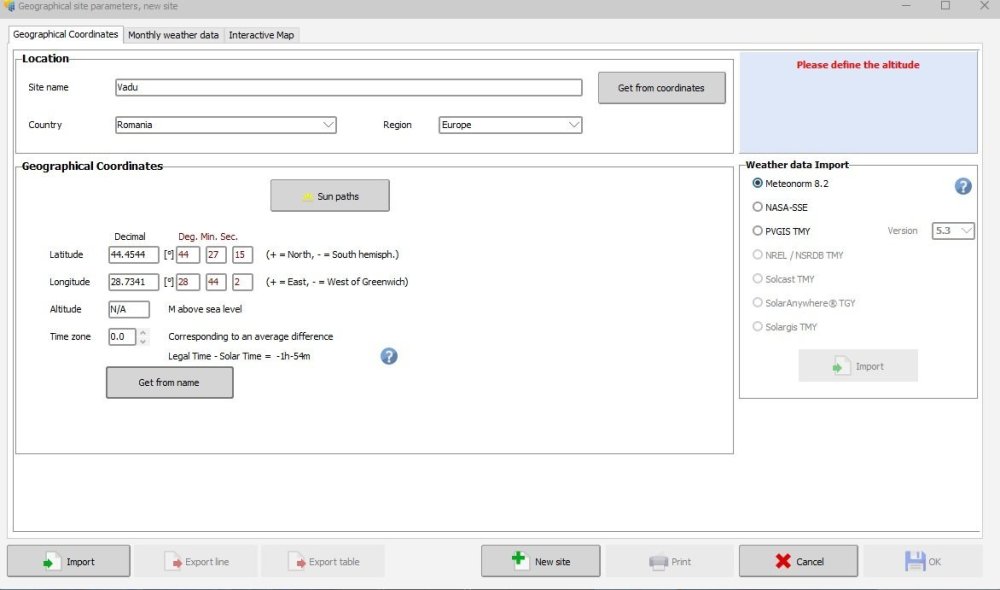Choose NASA-SSE as weather data source
1000x590 pixels.
pyautogui.click(x=758, y=207)
